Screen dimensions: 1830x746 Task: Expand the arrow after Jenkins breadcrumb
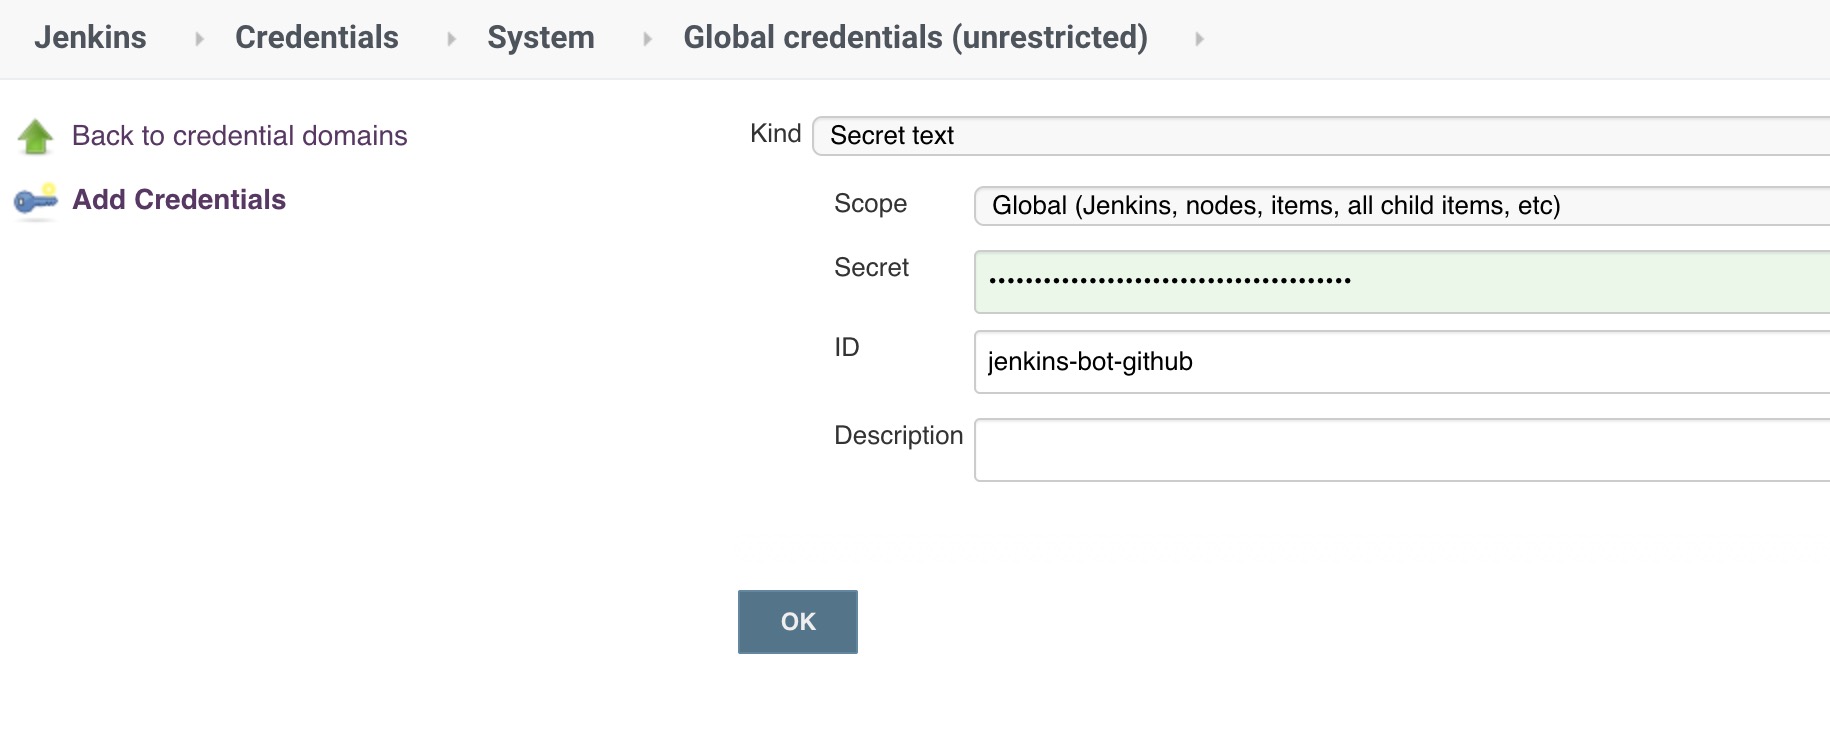199,39
